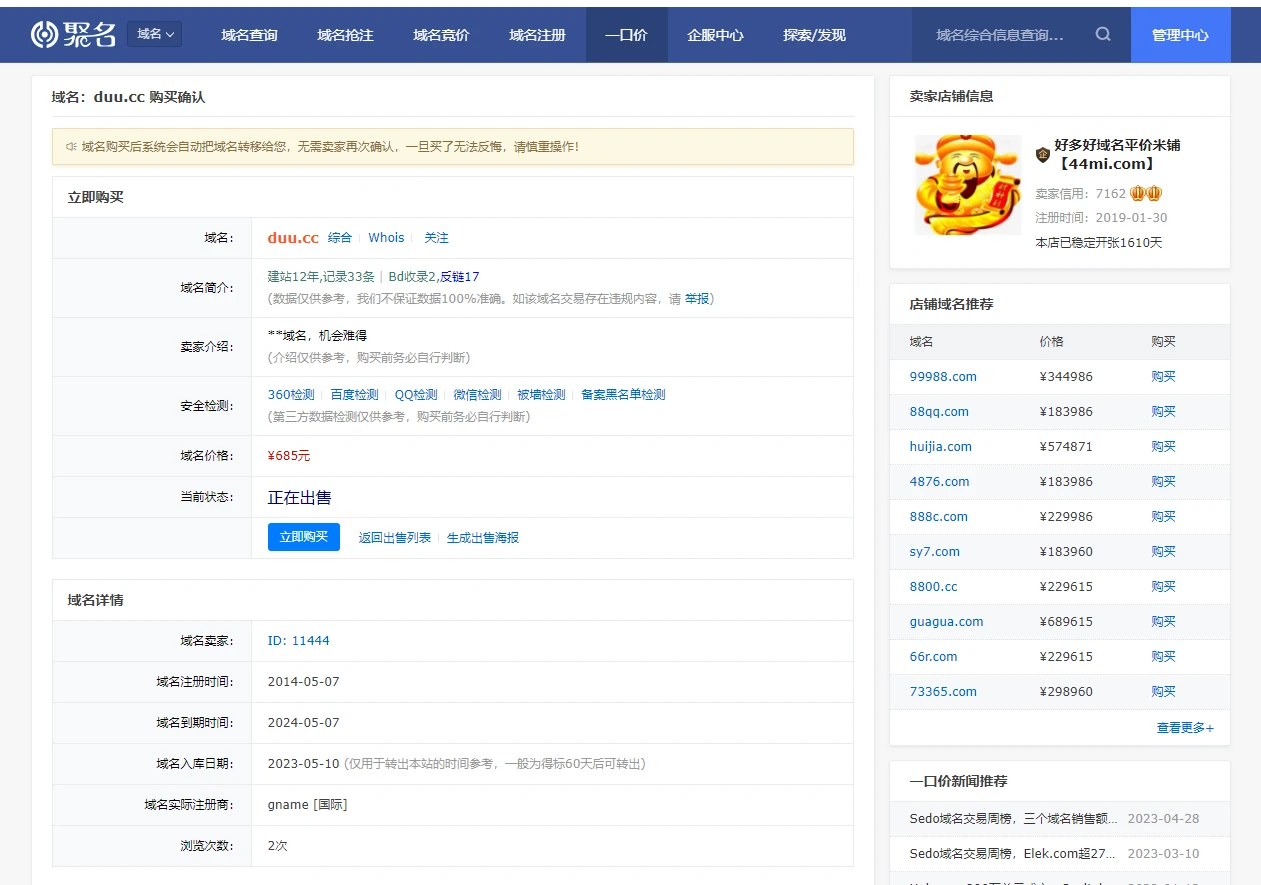Open the huijia.com domain link

coord(941,447)
